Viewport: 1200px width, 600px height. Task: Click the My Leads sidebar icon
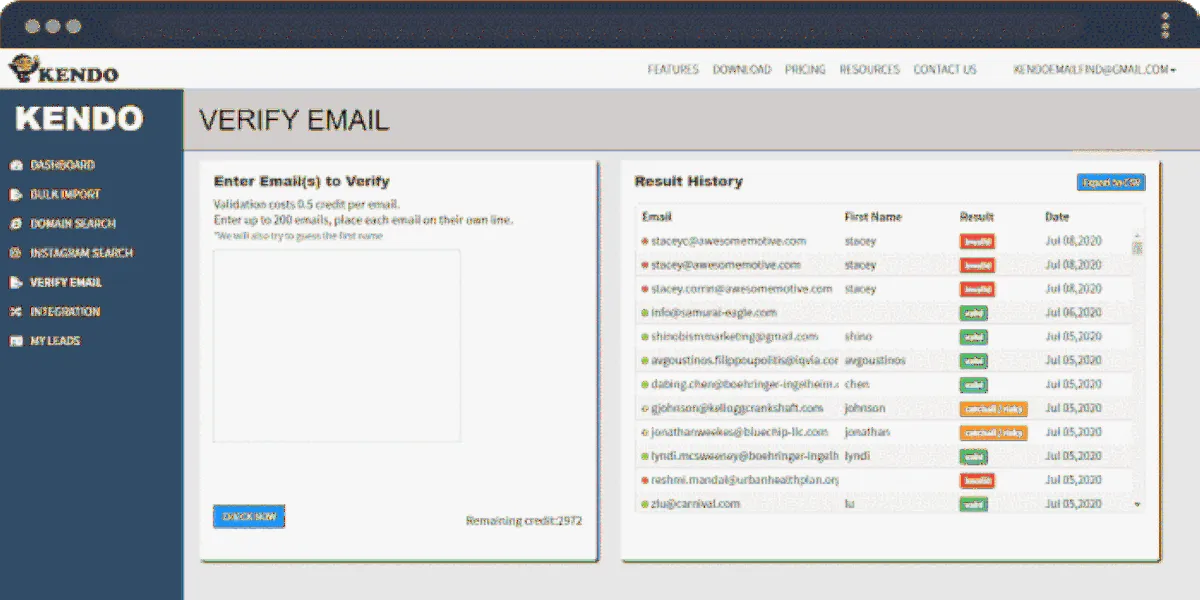click(x=15, y=341)
